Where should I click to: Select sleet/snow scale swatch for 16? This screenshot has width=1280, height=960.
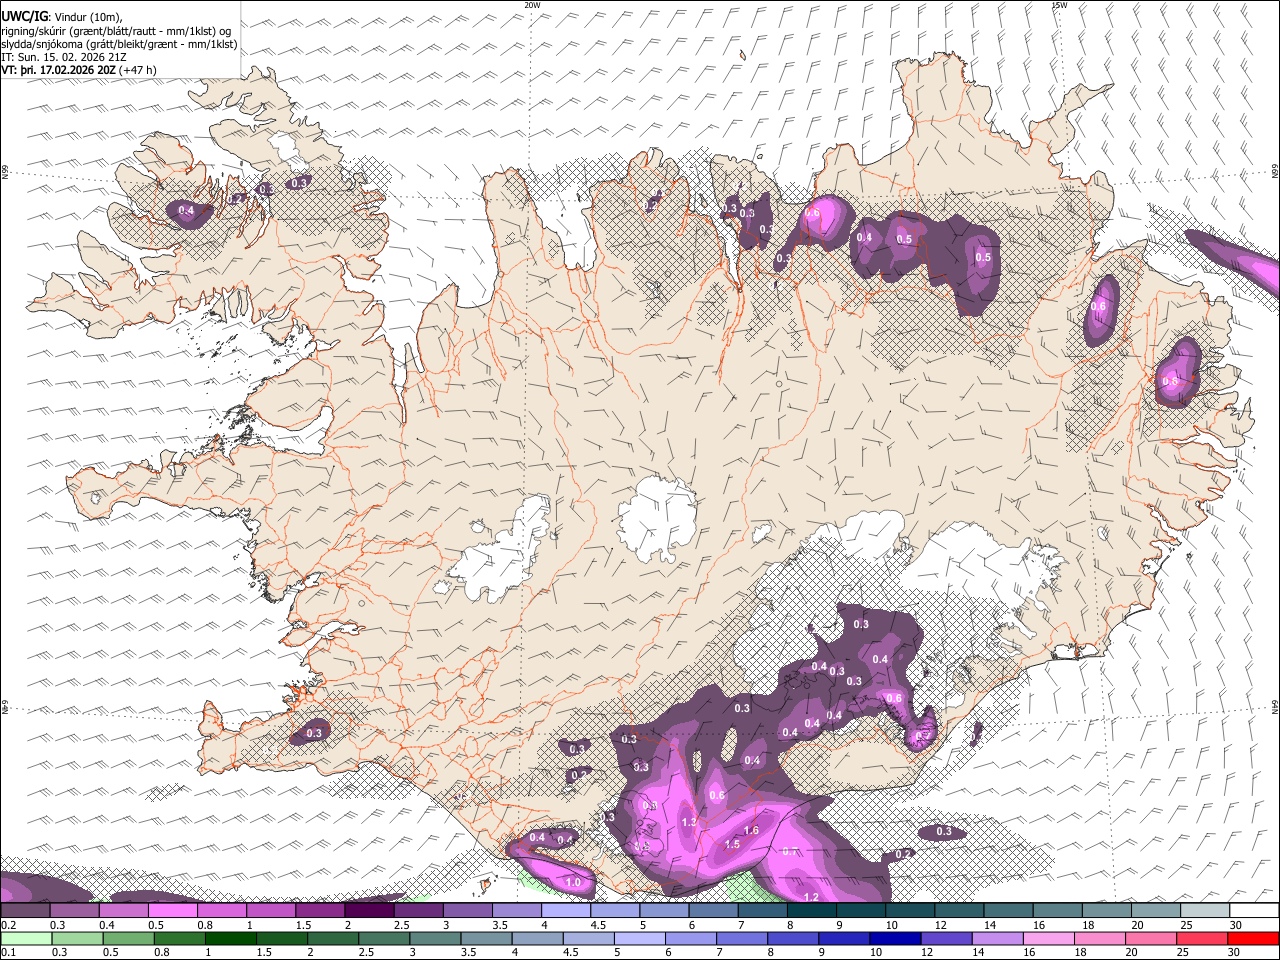[x=1058, y=911]
